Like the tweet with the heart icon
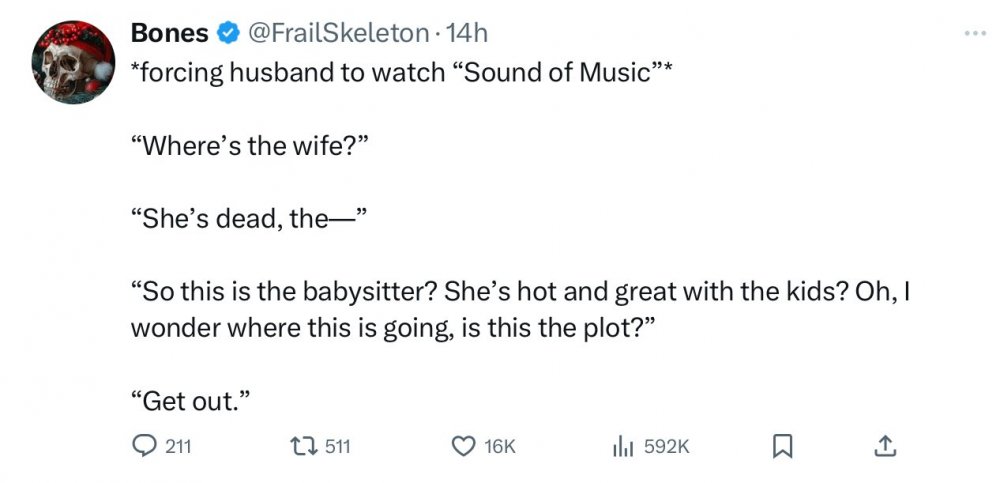Screen dimensions: 1000x483 click(464, 448)
